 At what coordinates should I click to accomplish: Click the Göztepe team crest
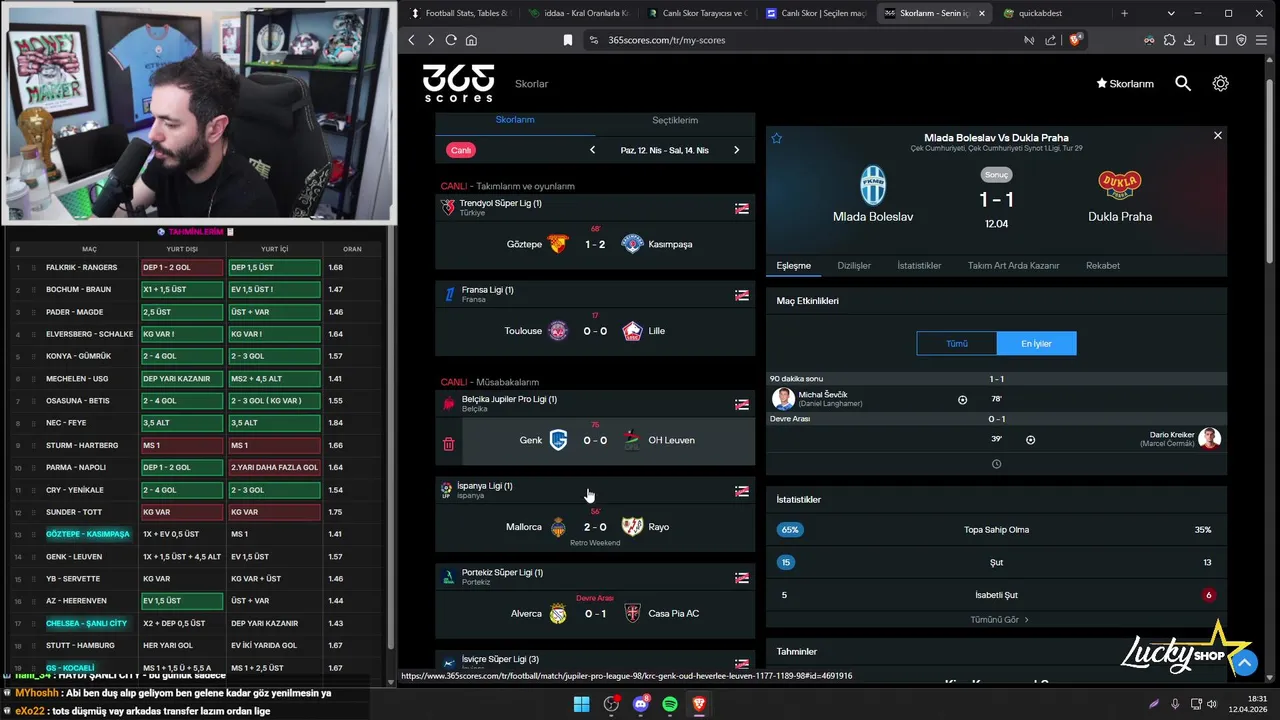pos(558,244)
